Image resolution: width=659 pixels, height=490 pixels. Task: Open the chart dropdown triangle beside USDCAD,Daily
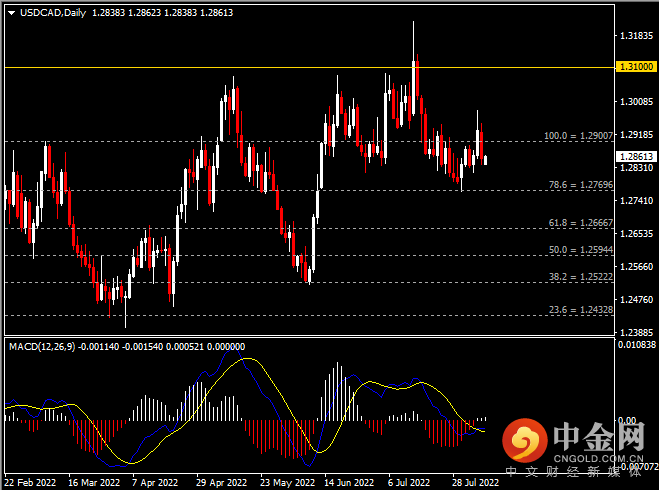pyautogui.click(x=11, y=13)
